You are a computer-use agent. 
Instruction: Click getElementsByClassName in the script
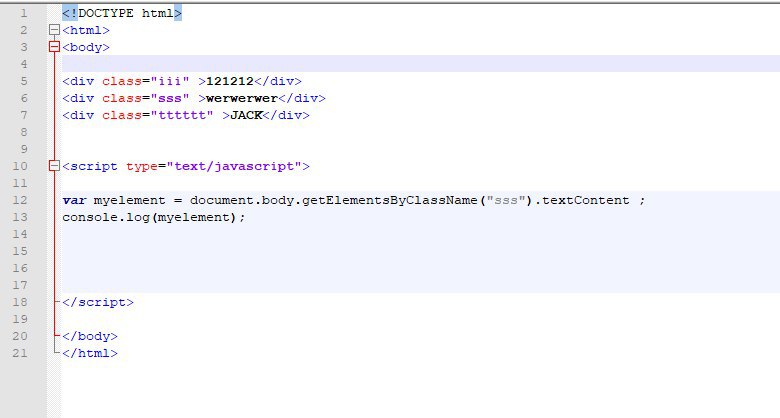point(390,200)
